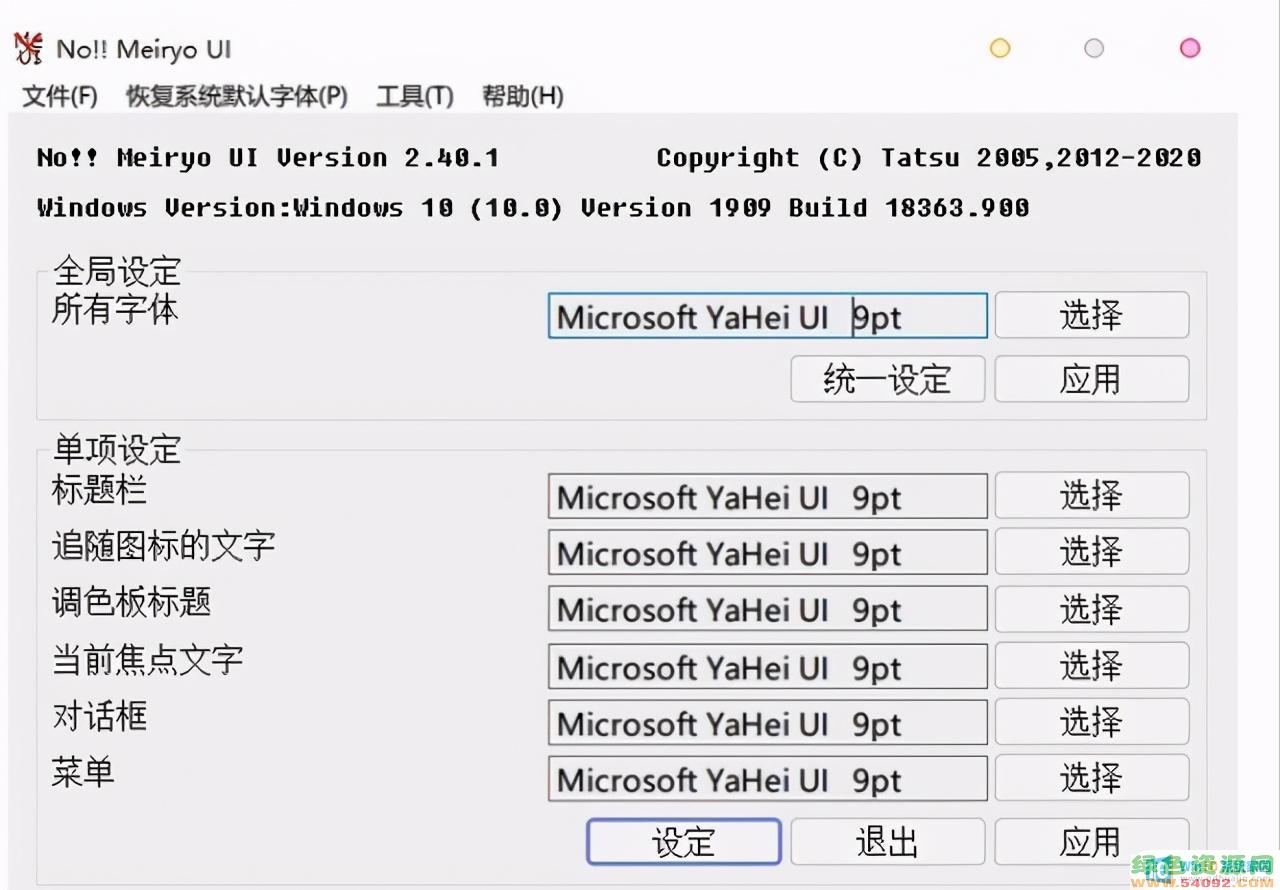Click the 标题栏 font field
The image size is (1280, 890).
pyautogui.click(x=767, y=496)
